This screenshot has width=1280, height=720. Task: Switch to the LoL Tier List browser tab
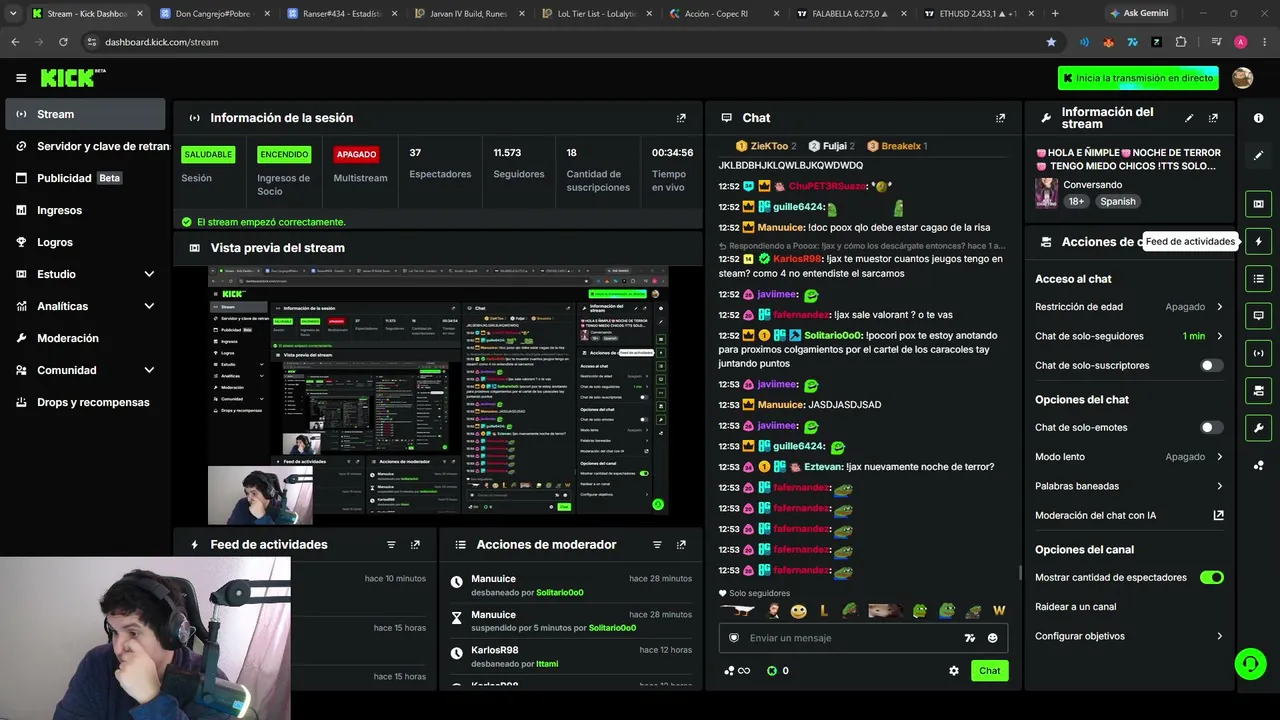click(596, 14)
